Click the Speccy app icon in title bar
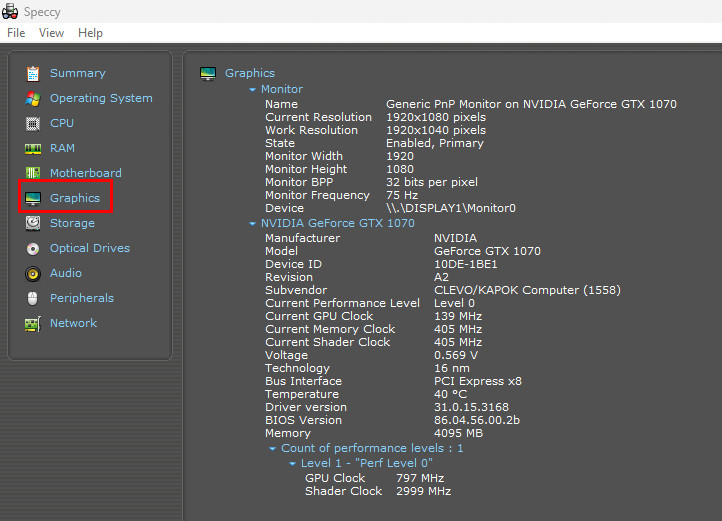 click(x=10, y=12)
